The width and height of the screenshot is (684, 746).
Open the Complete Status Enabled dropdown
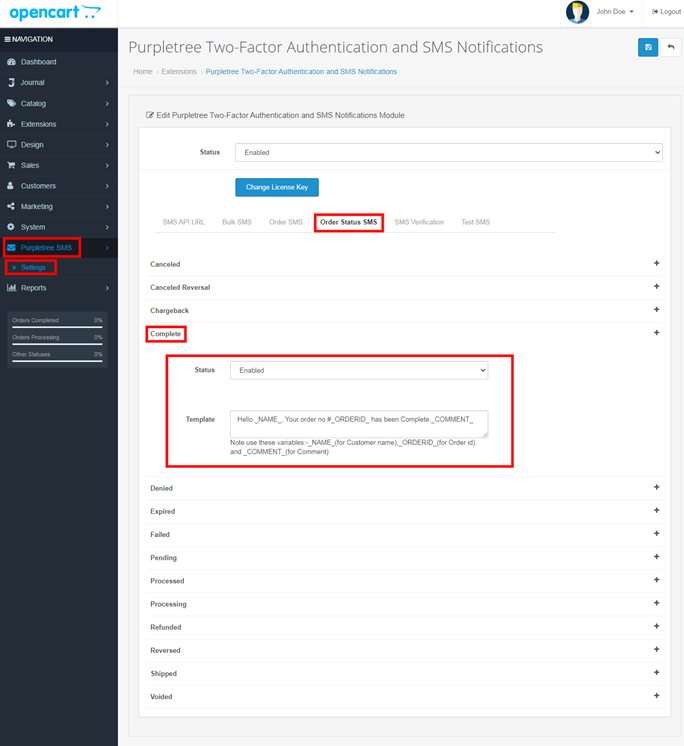coord(359,370)
